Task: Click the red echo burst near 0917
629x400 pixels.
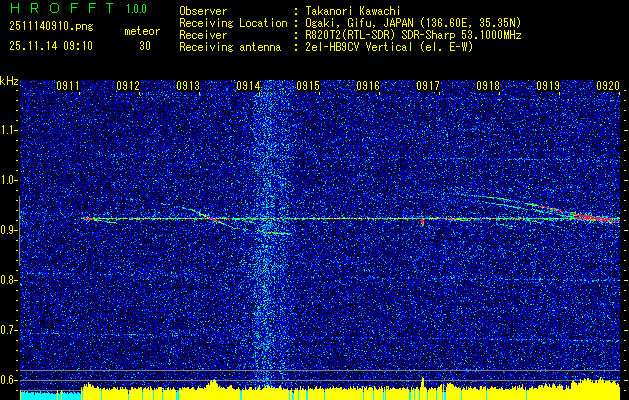Action: (x=422, y=221)
